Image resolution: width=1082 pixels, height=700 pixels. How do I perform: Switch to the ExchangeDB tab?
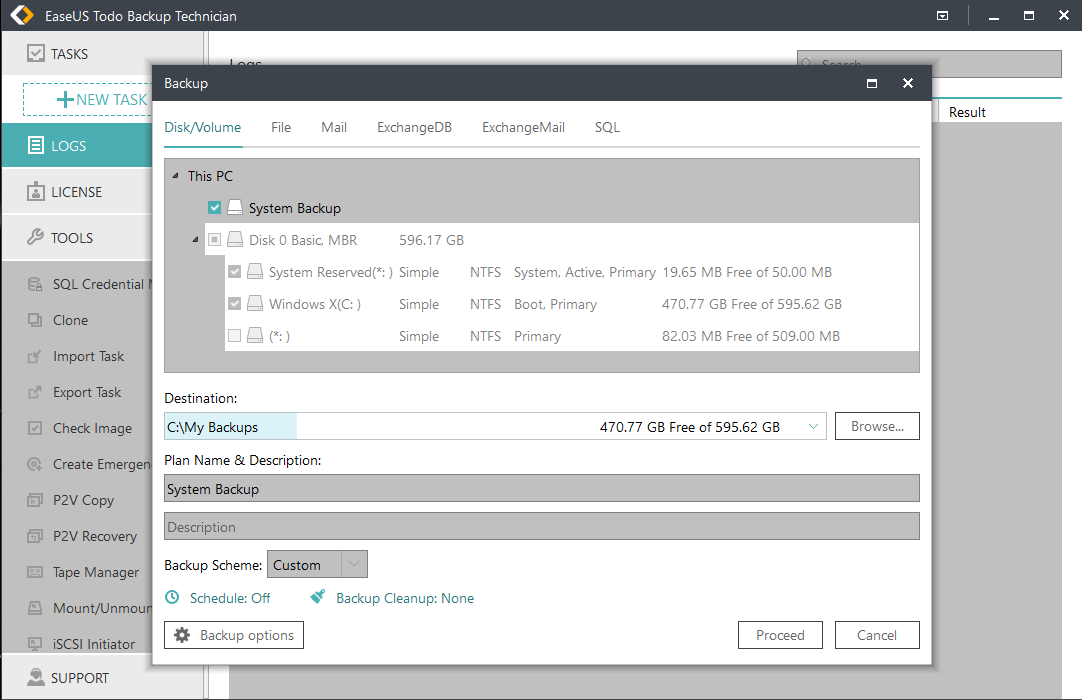(414, 127)
